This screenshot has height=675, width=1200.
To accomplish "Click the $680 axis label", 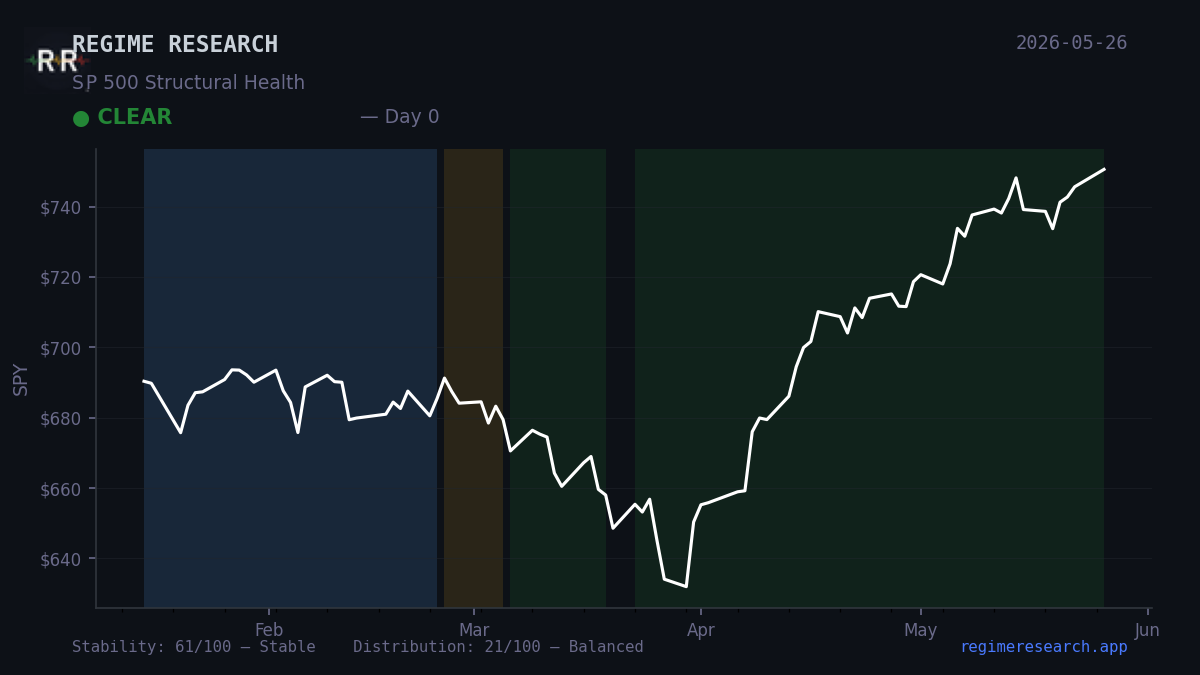I will 61,418.
